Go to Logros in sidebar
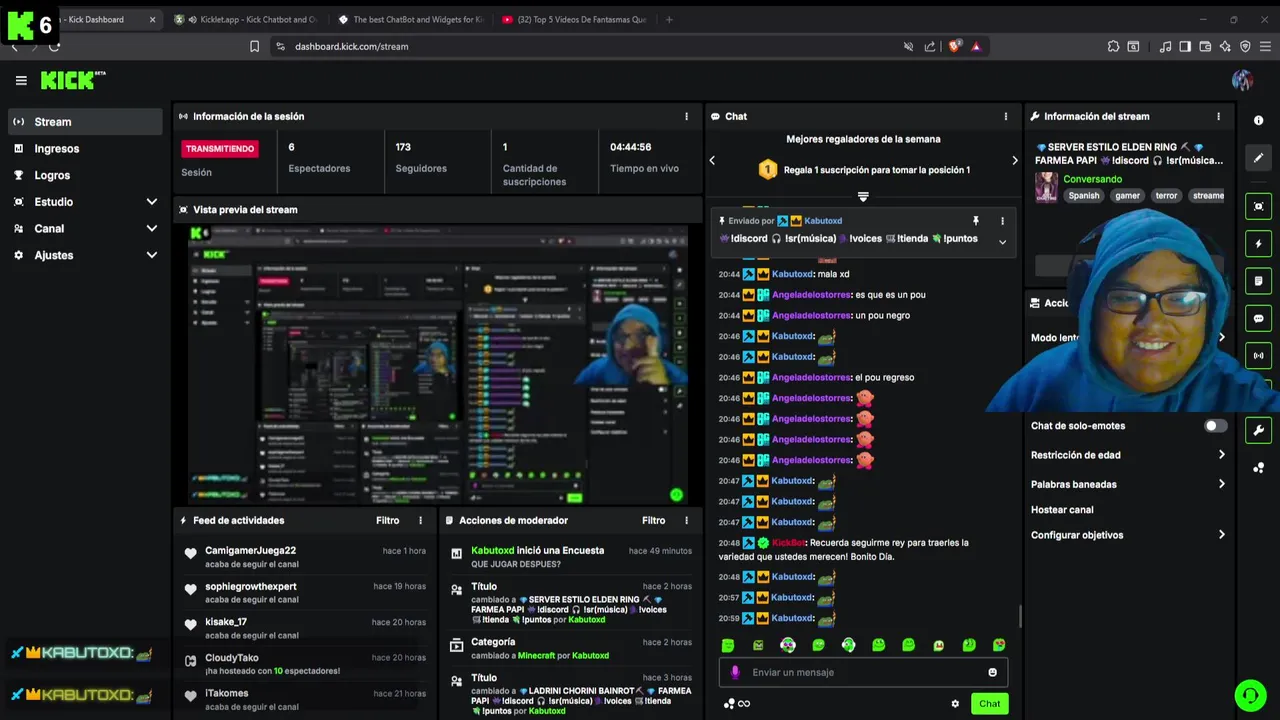 click(85, 175)
